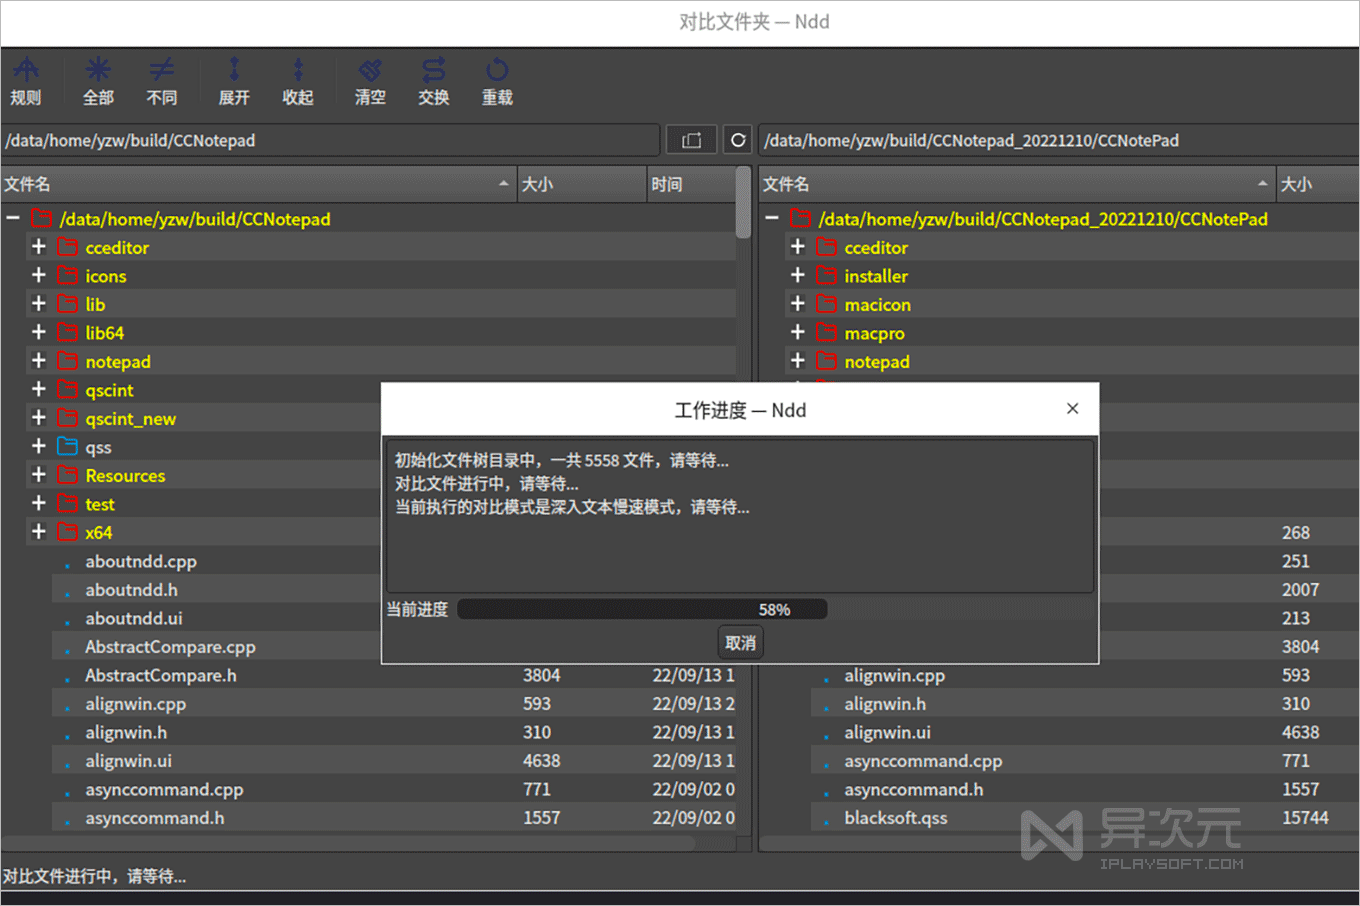Select blacksoft.qss in the right panel
Image resolution: width=1360 pixels, height=906 pixels.
point(895,817)
